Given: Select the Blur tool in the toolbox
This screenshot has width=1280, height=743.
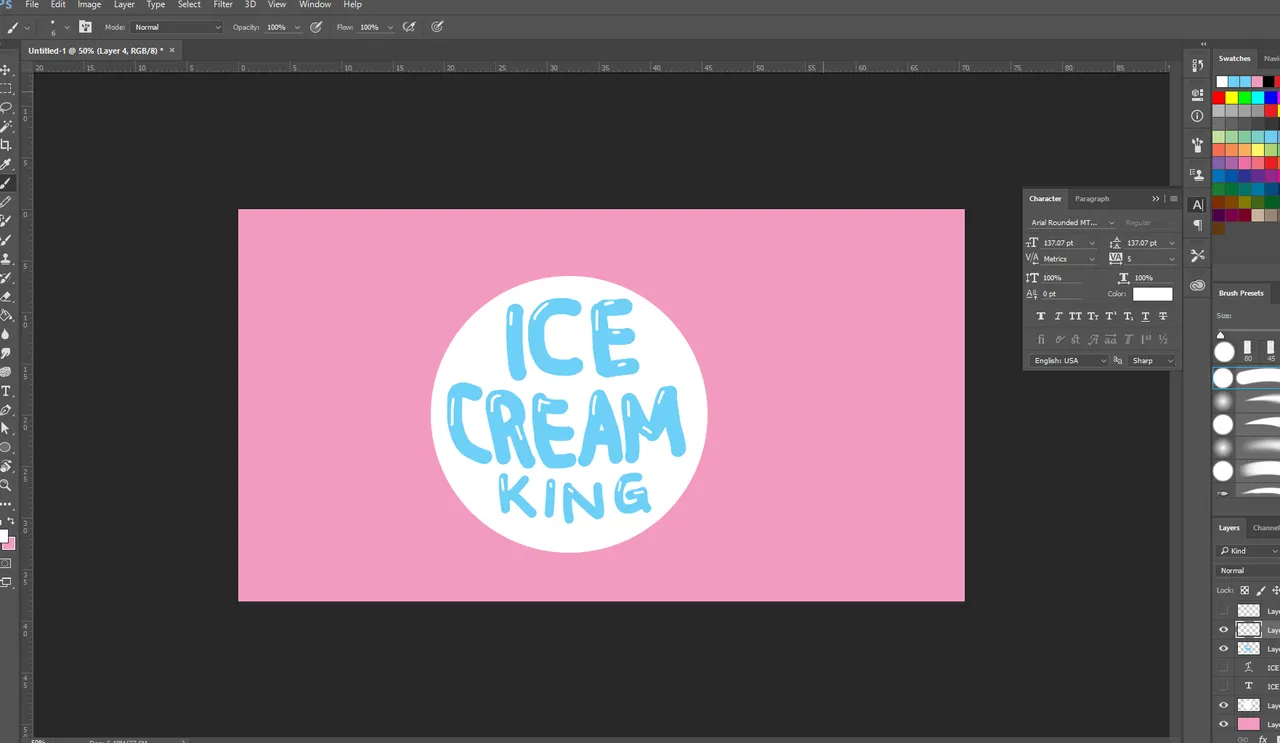Looking at the screenshot, I should [6, 335].
